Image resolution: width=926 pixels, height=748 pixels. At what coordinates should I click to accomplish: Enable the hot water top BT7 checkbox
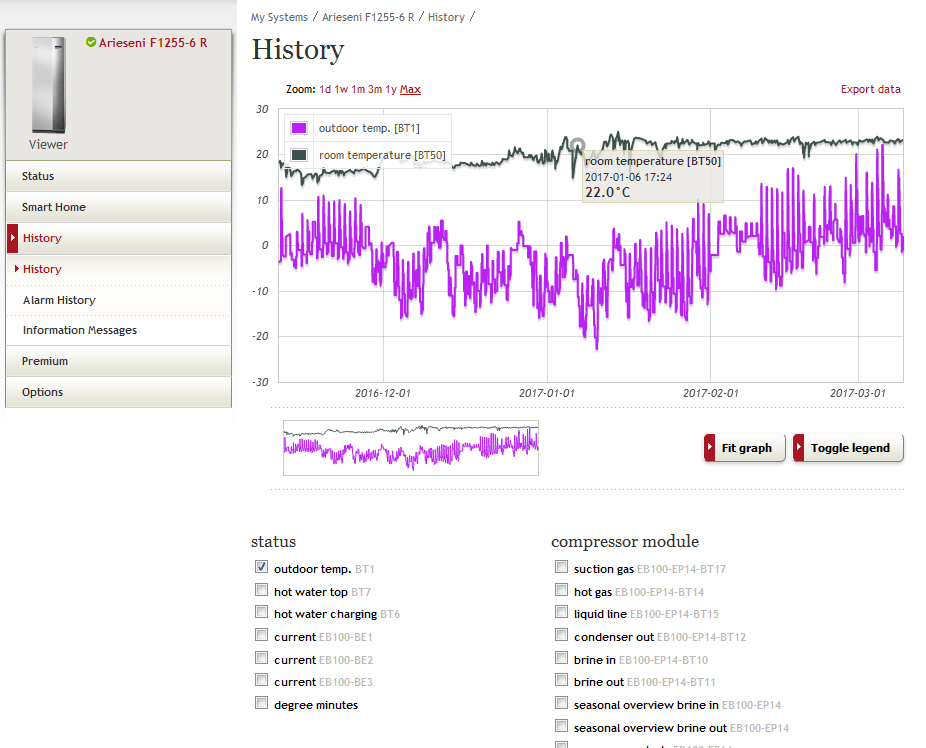262,591
